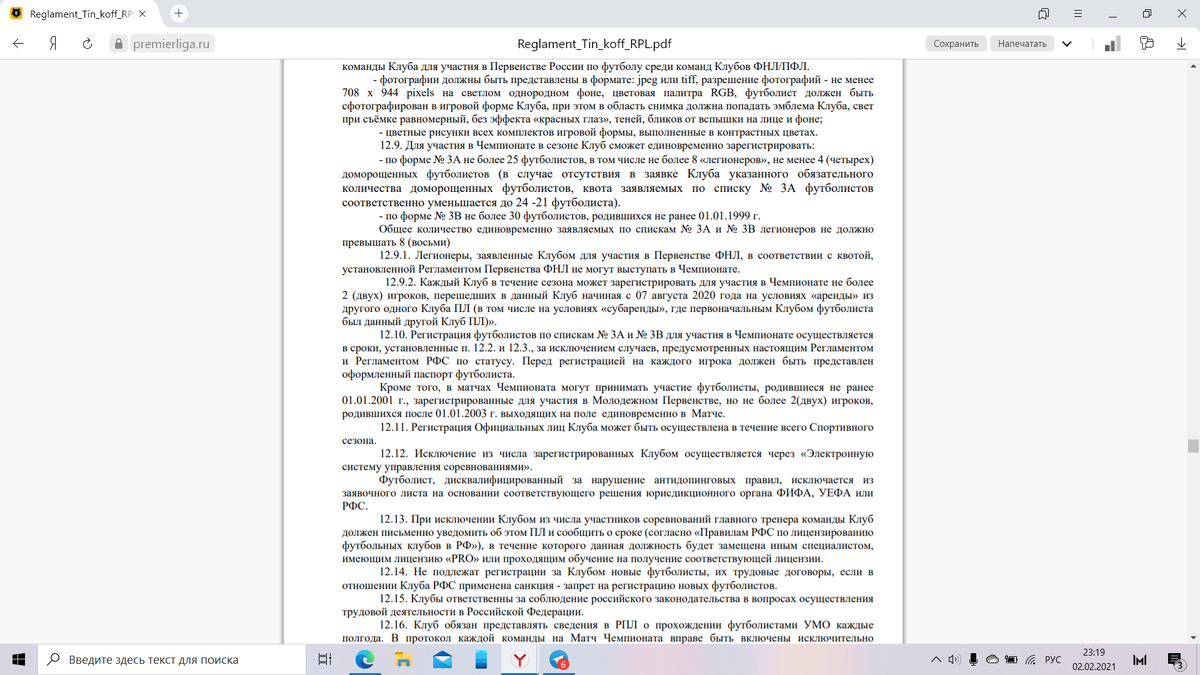Open the bookmarks icon in the title bar

pos(1043,14)
